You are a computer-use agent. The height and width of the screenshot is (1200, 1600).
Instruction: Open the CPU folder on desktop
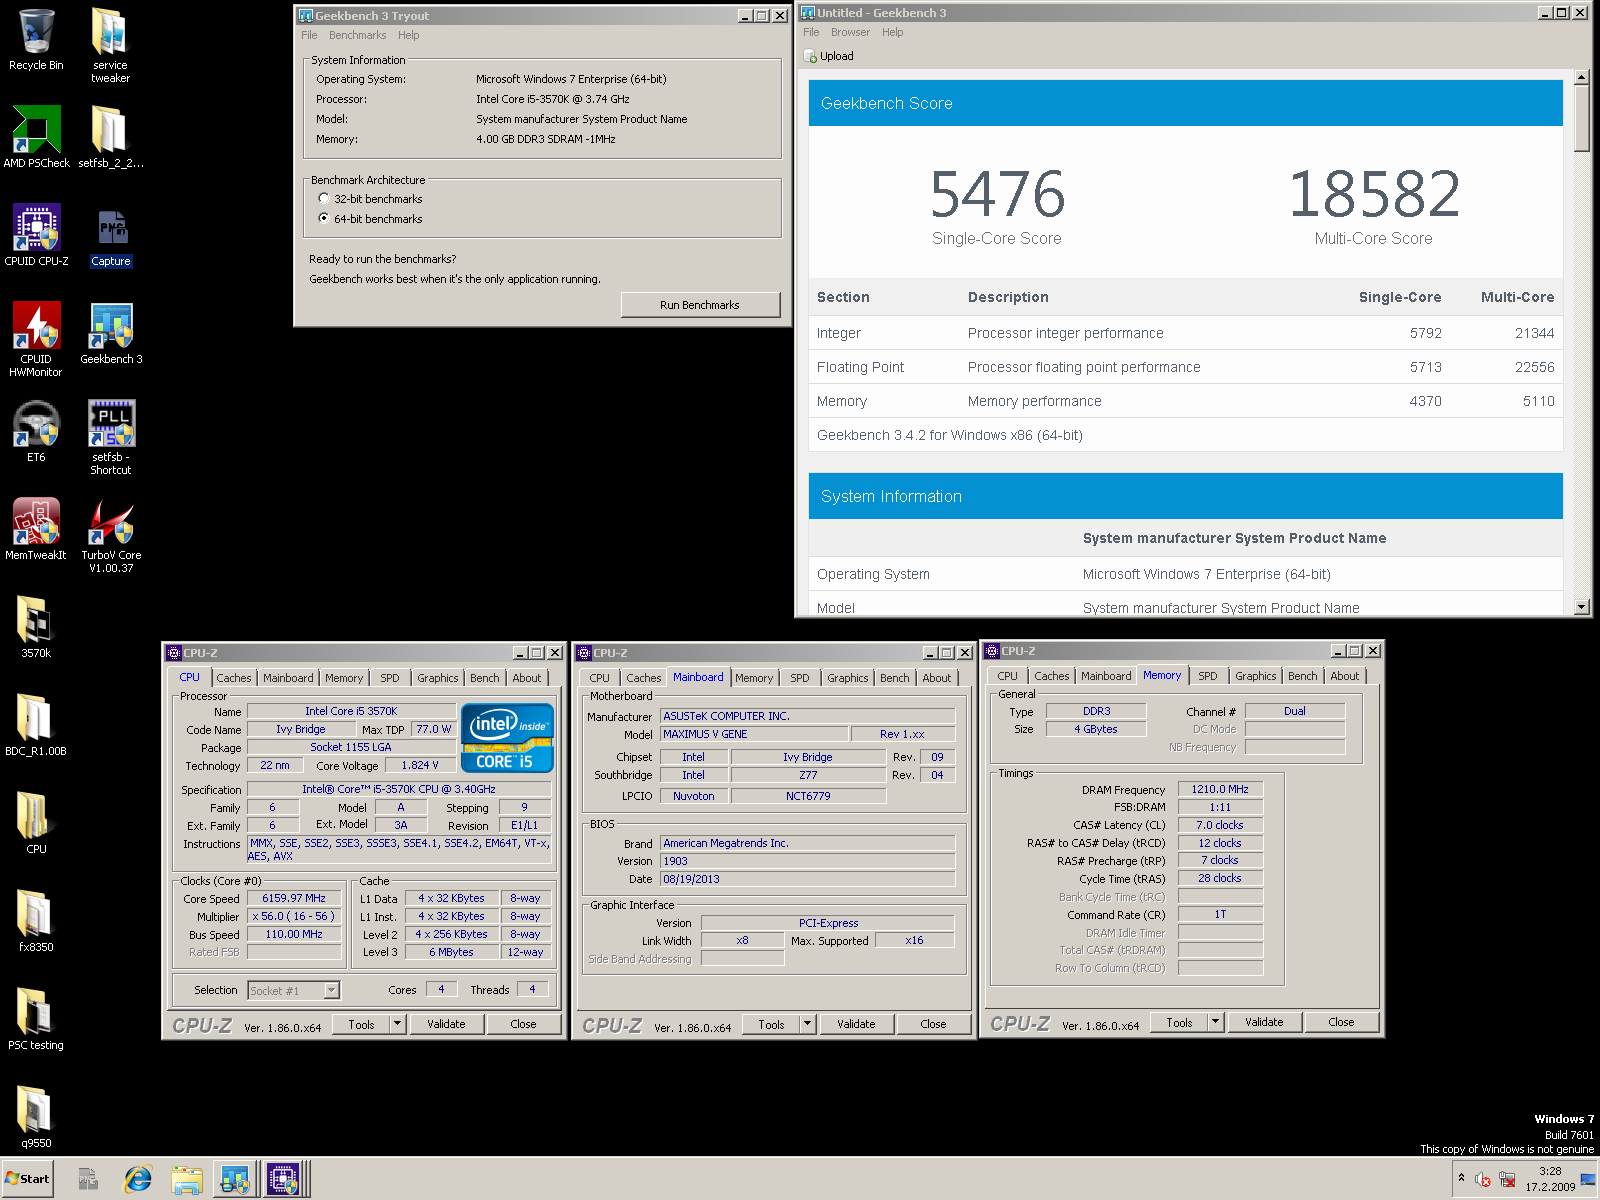pyautogui.click(x=36, y=823)
